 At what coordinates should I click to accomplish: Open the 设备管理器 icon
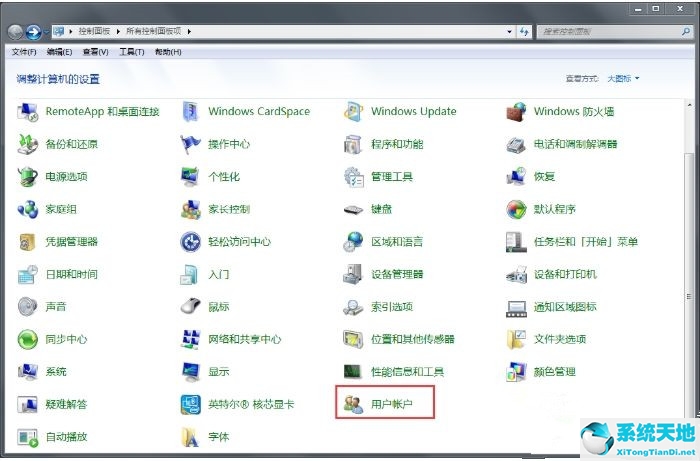click(353, 274)
